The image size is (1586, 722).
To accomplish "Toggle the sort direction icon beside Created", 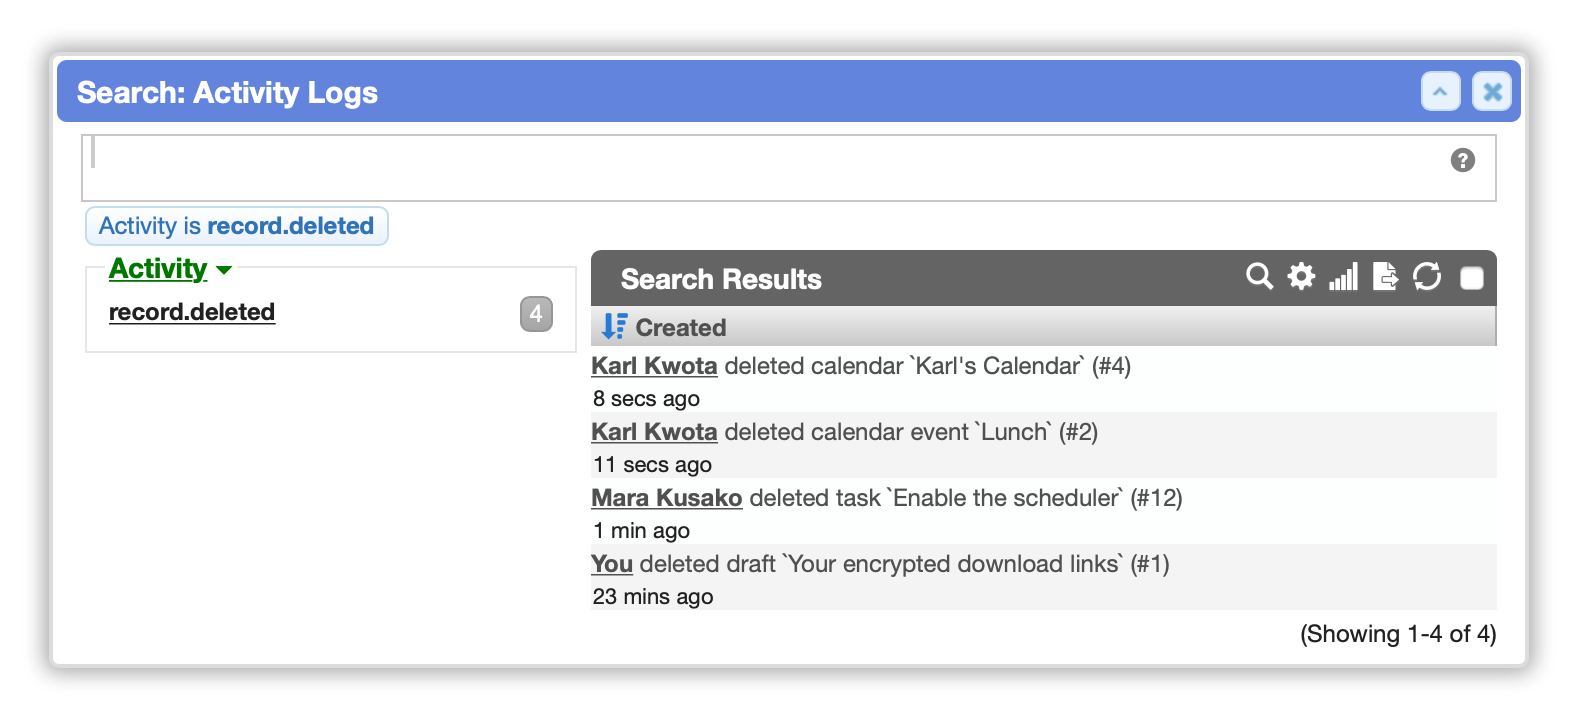I will point(614,327).
